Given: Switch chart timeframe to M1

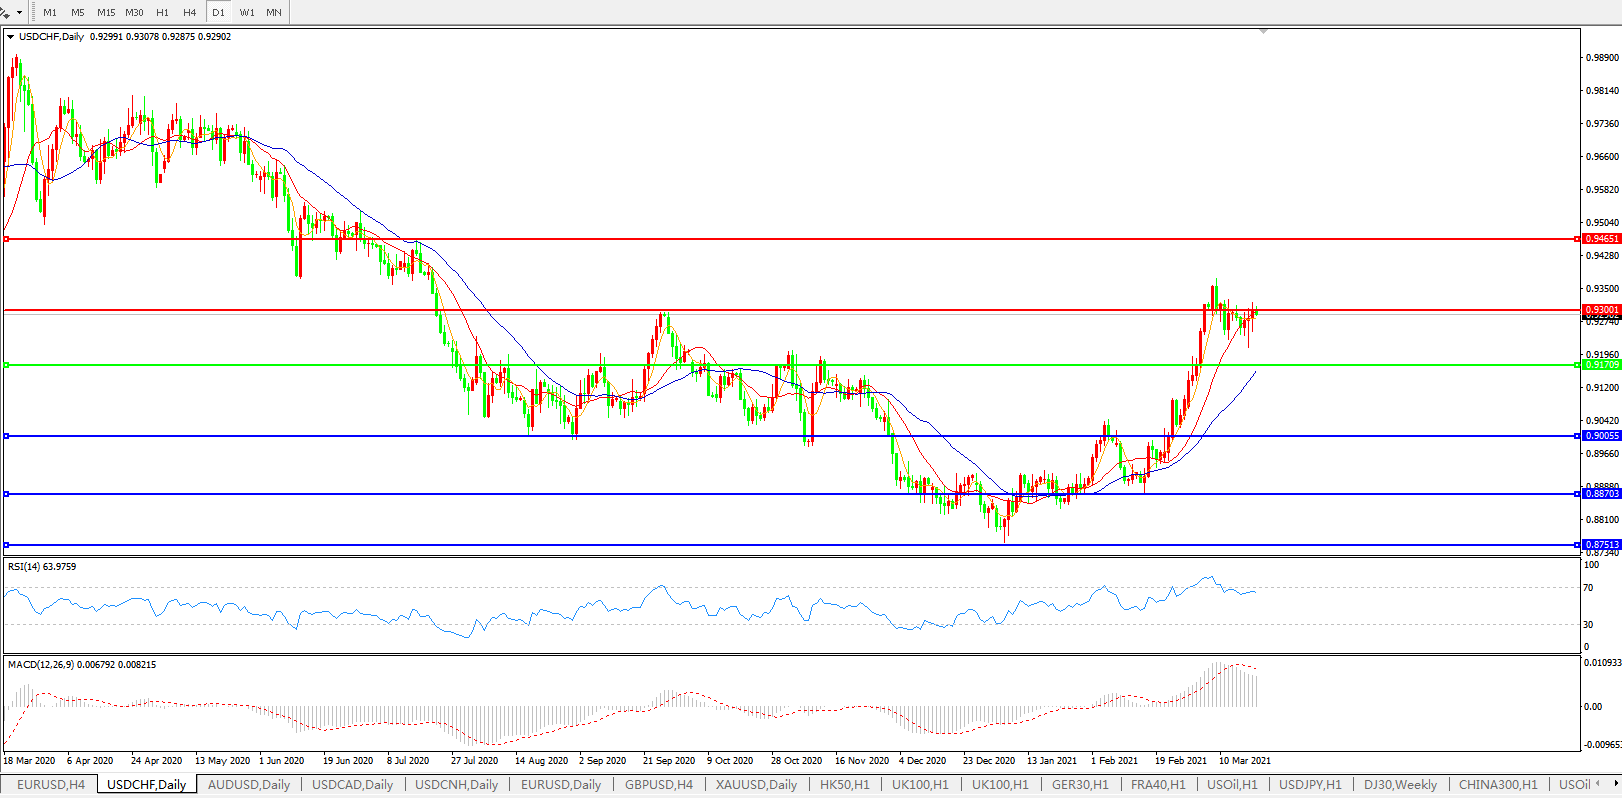Looking at the screenshot, I should point(50,13).
